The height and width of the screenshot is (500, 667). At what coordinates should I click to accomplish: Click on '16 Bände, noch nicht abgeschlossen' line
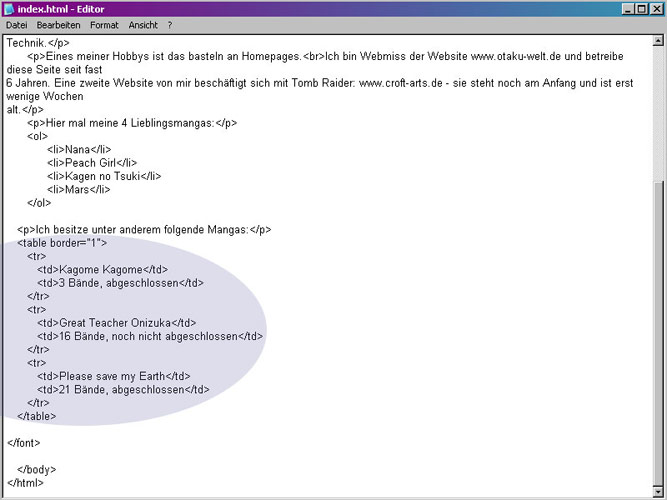pos(150,336)
